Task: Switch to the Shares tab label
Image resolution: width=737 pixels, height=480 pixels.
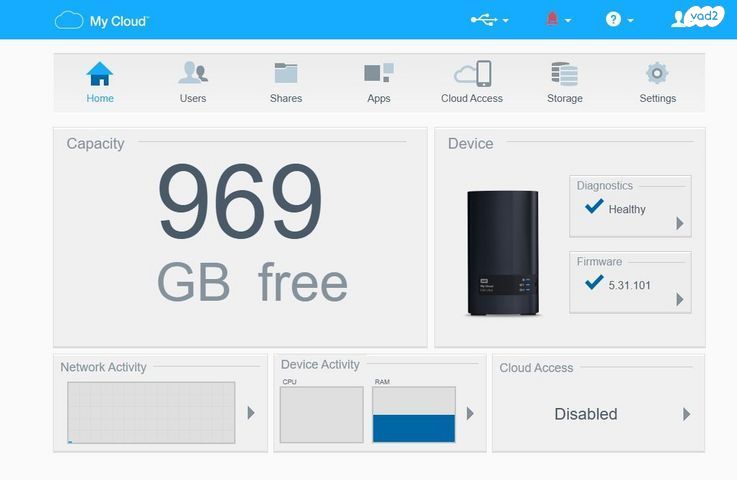Action: [x=286, y=98]
